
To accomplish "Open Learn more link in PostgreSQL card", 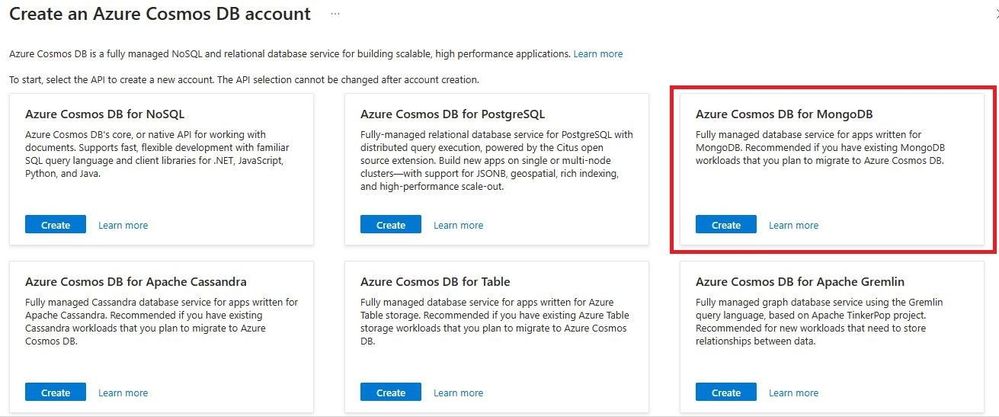I will coord(458,225).
